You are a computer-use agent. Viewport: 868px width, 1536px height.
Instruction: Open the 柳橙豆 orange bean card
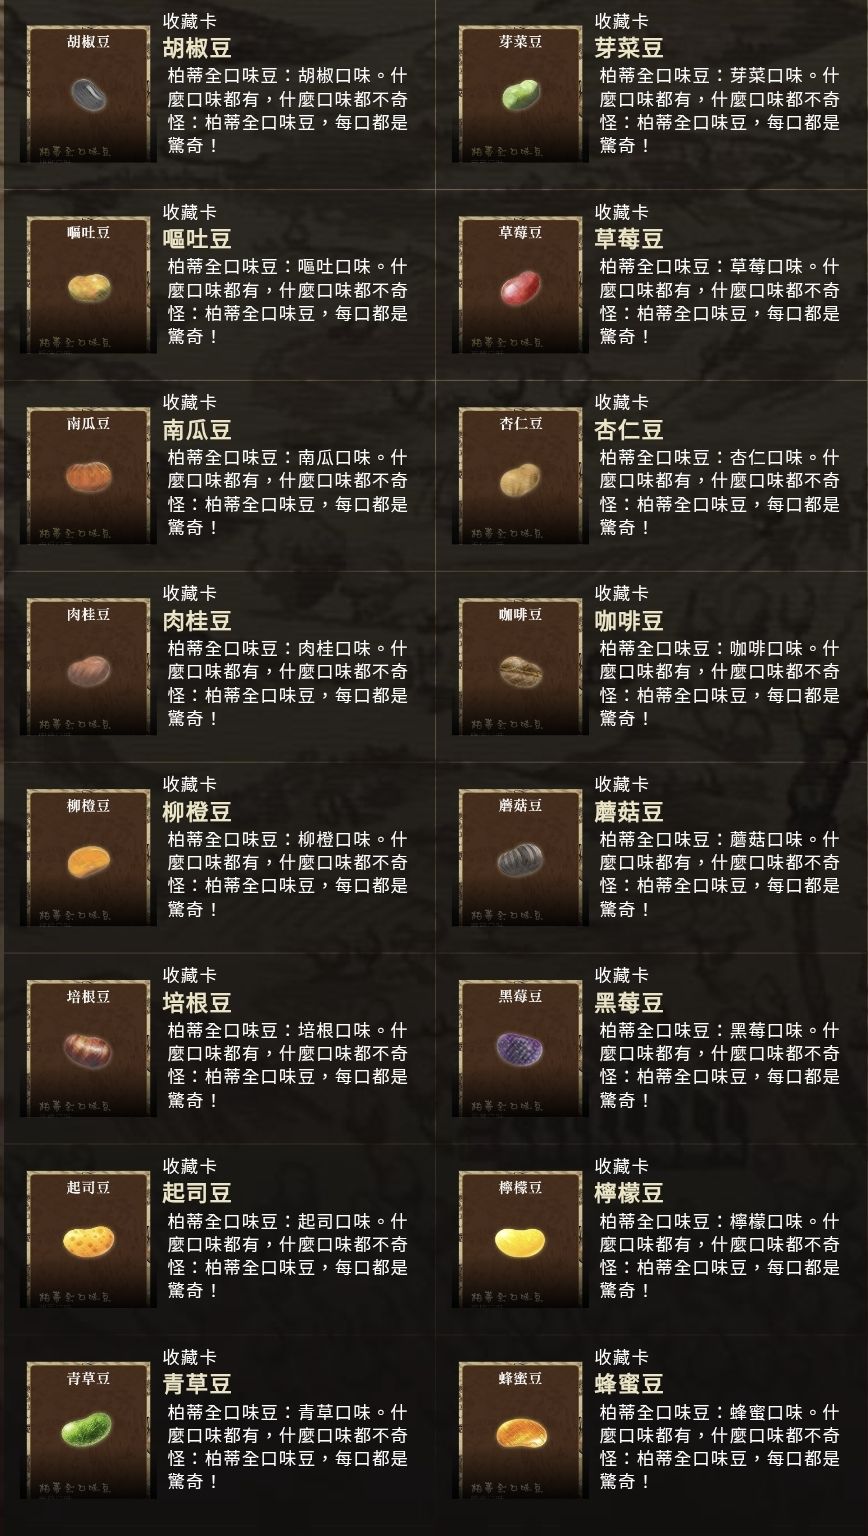[x=89, y=857]
